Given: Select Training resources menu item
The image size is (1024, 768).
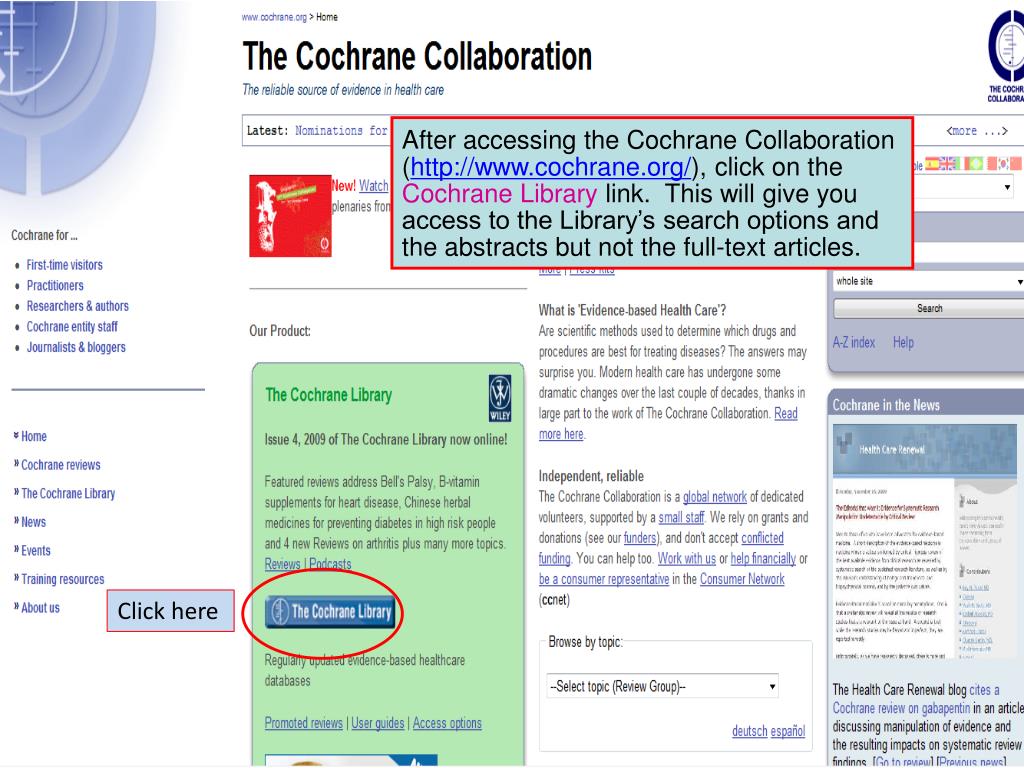Looking at the screenshot, I should [63, 579].
